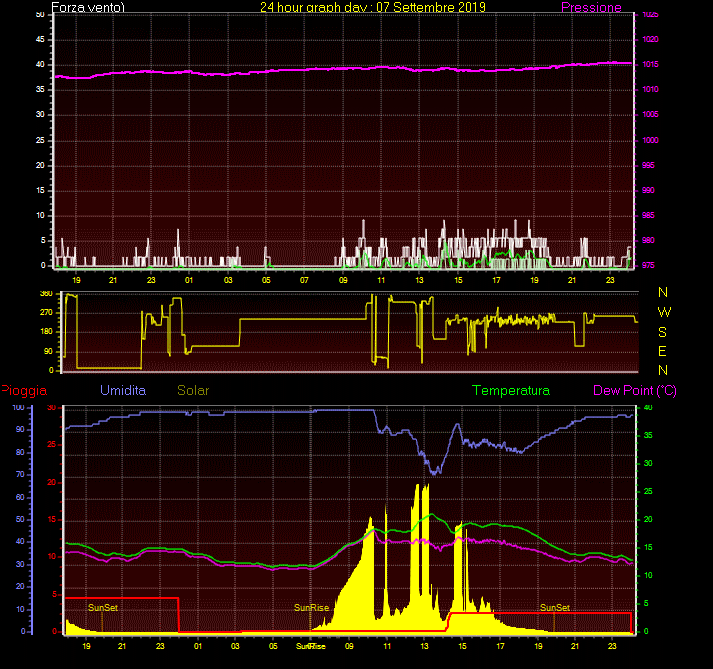Click the '180' wind direction axis value
The width and height of the screenshot is (713, 669).
pyautogui.click(x=46, y=332)
